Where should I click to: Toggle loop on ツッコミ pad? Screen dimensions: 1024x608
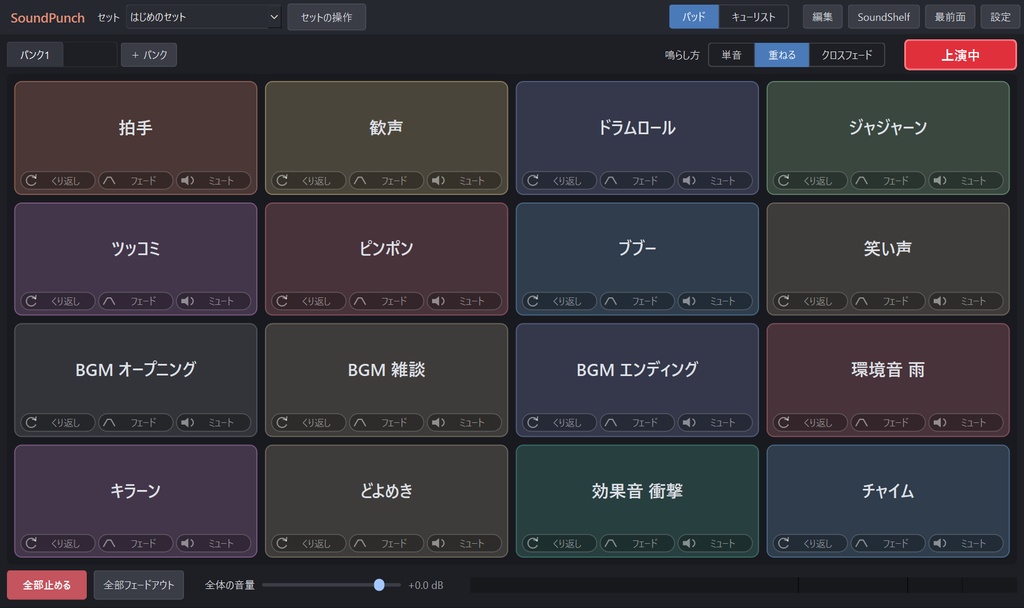pyautogui.click(x=57, y=301)
